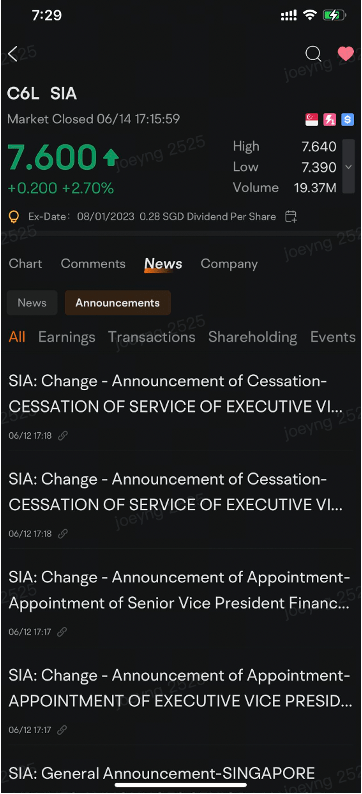Tap the back arrow icon
Viewport: 362px width, 794px height.
tap(13, 54)
